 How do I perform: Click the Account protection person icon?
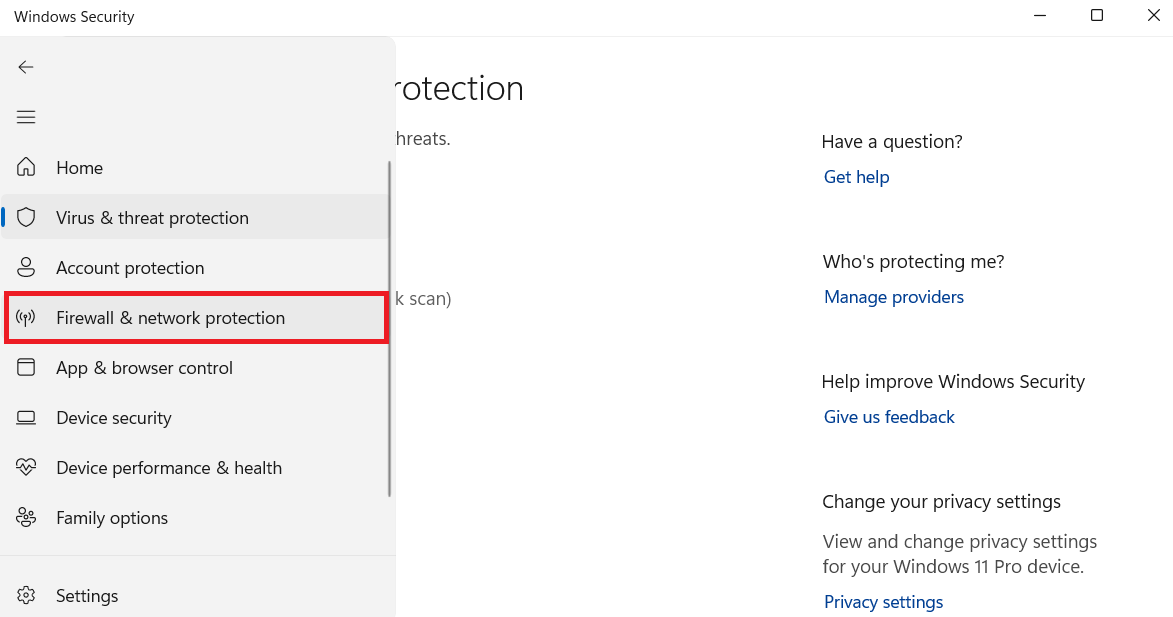click(x=26, y=267)
